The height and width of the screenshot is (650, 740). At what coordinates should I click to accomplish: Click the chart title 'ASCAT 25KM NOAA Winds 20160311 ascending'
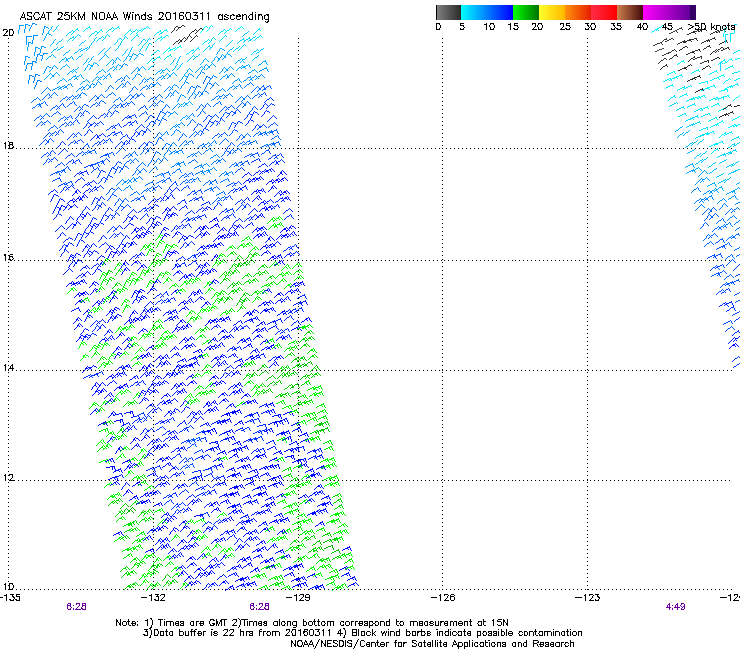[144, 17]
